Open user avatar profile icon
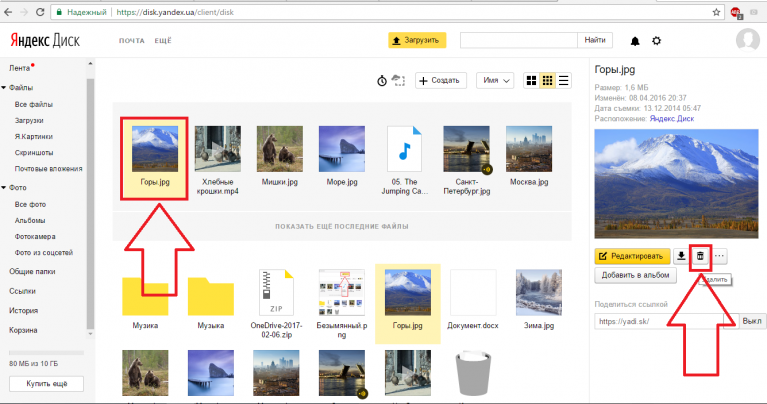The image size is (767, 404). tap(748, 40)
